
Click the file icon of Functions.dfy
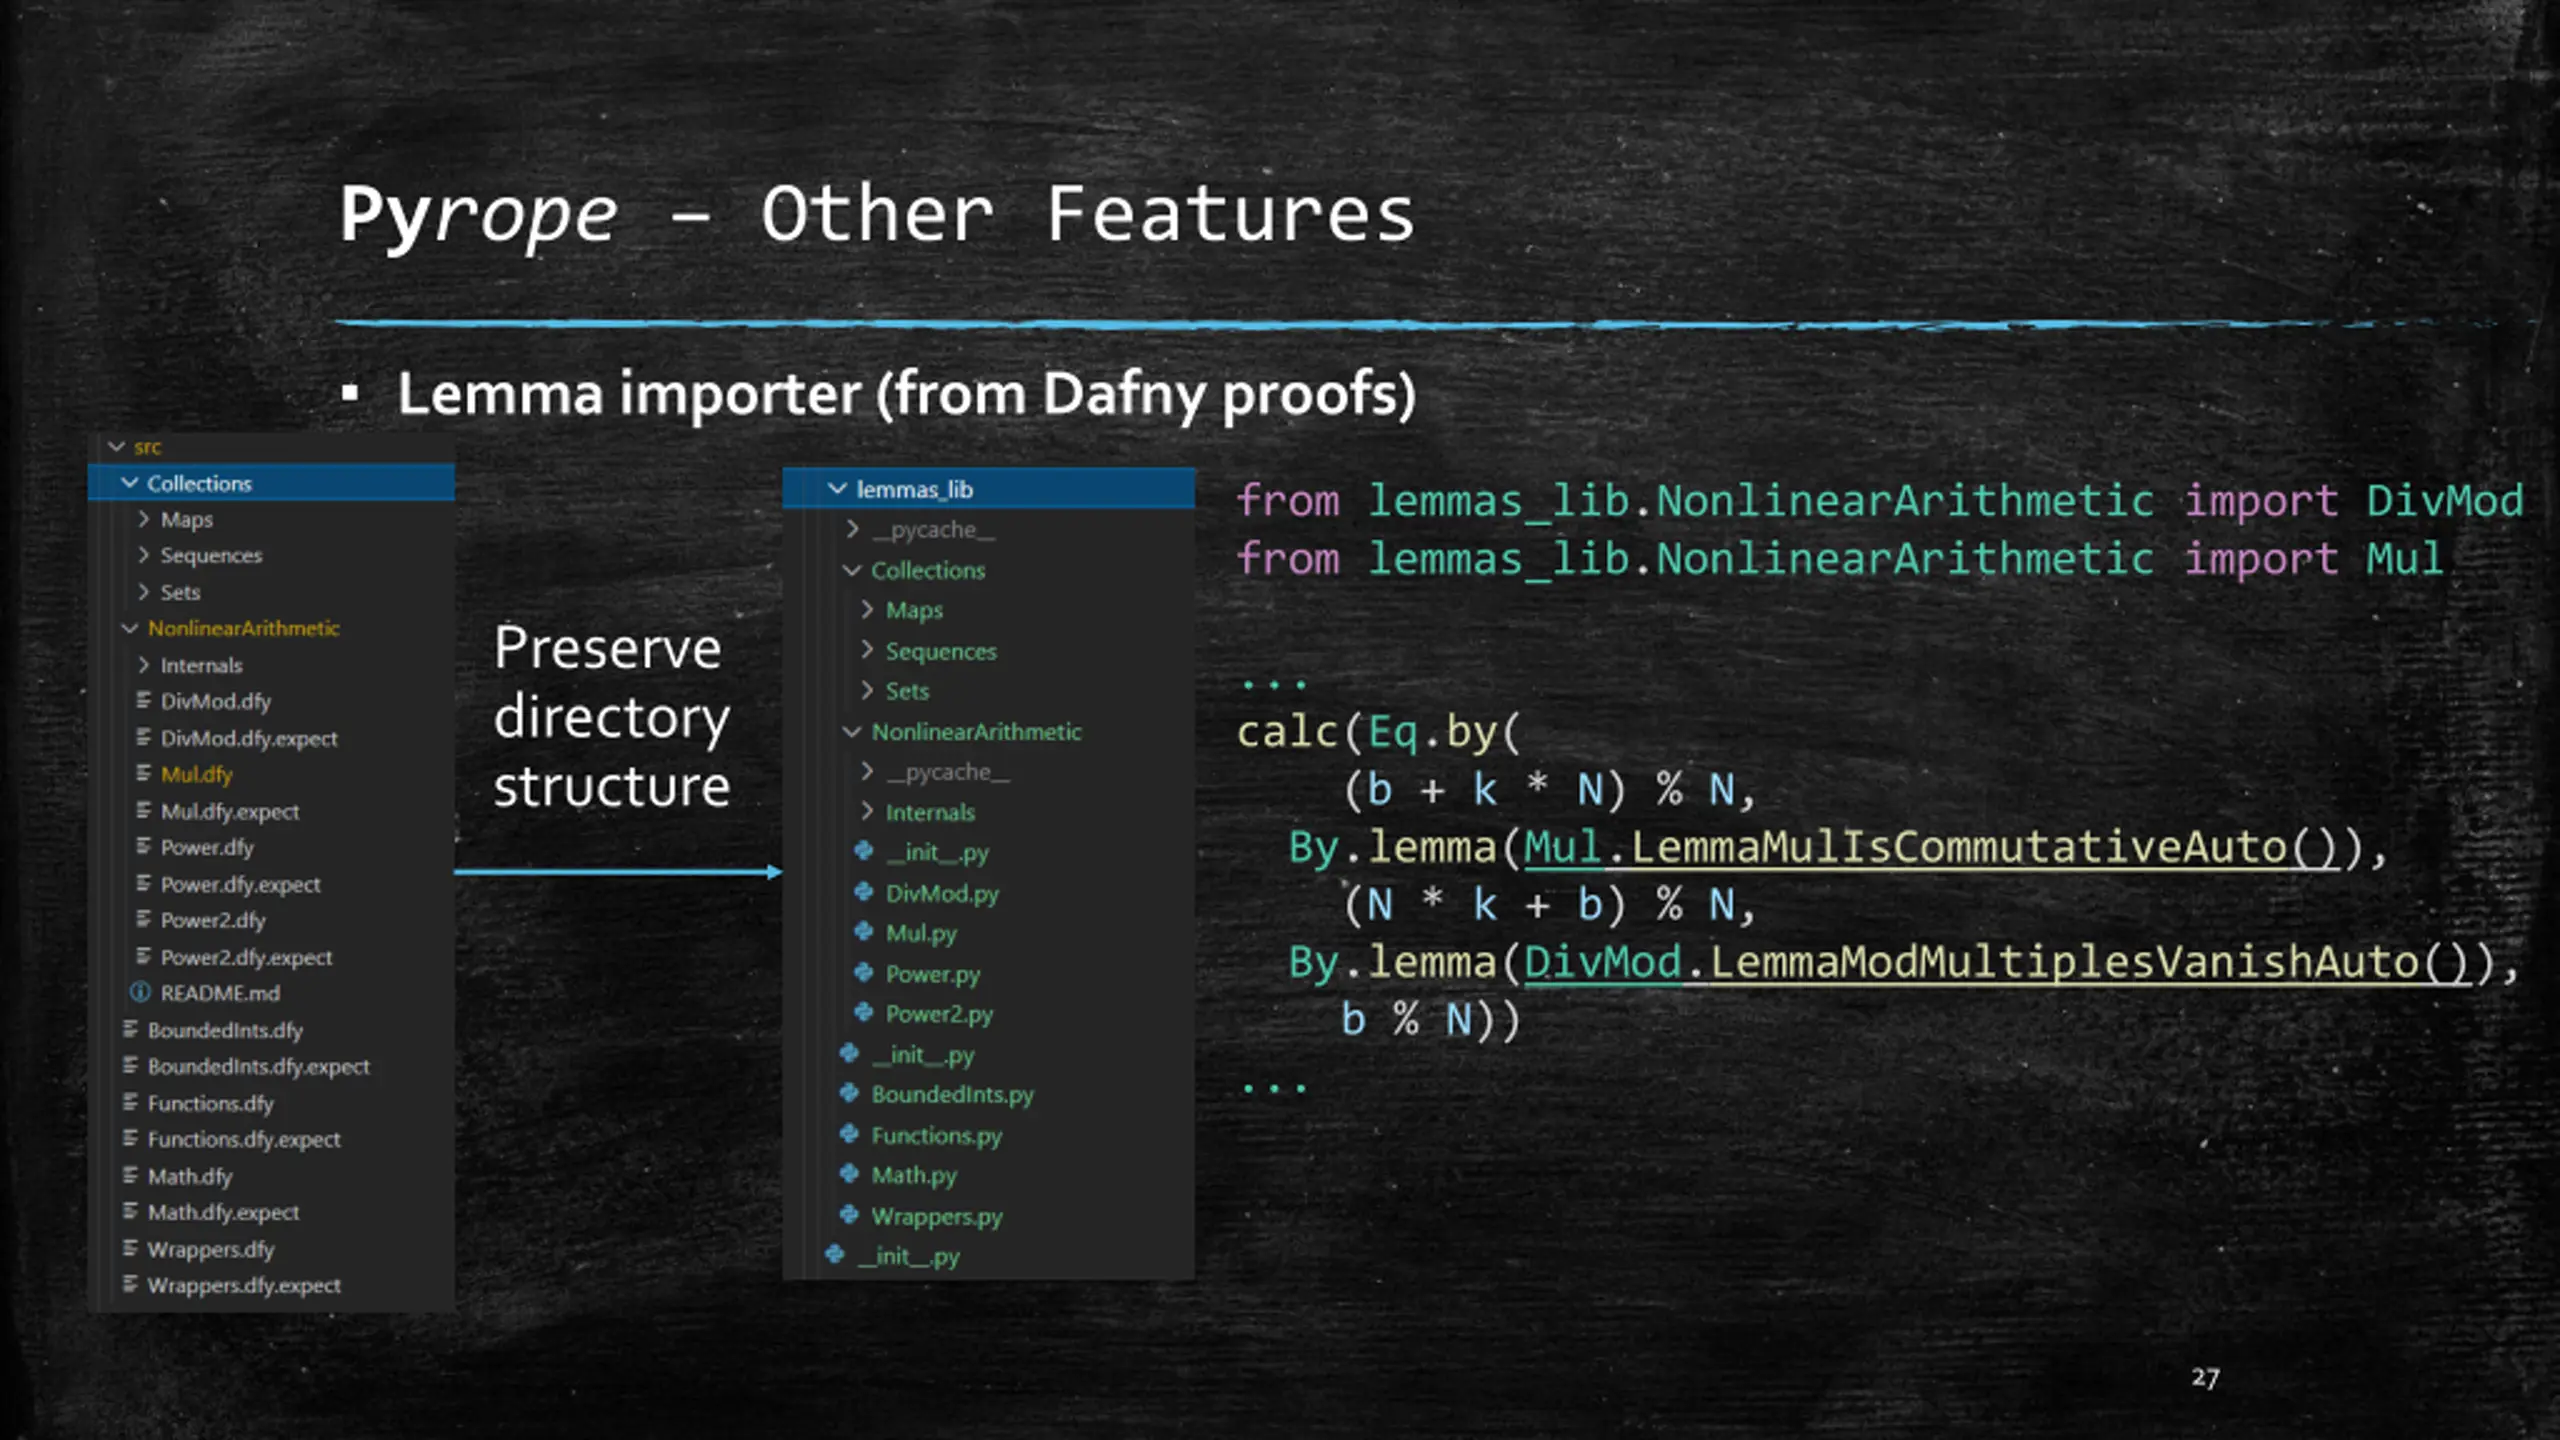click(130, 1102)
